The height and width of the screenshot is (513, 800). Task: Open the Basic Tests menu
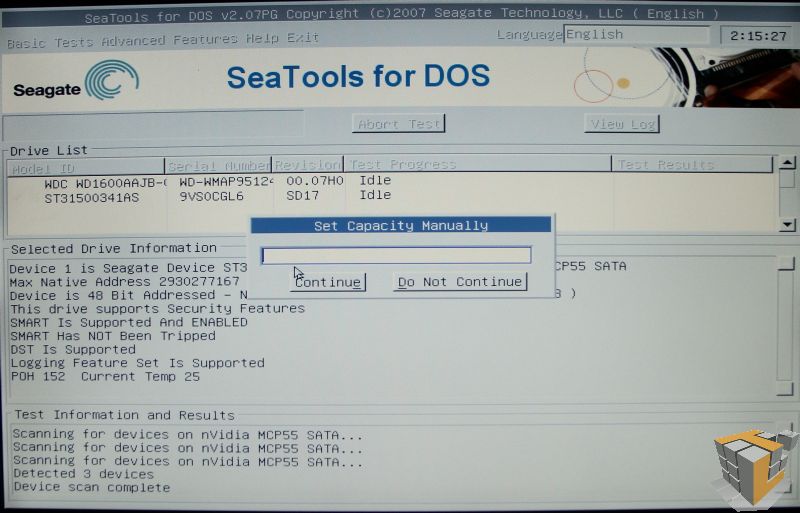[x=50, y=42]
